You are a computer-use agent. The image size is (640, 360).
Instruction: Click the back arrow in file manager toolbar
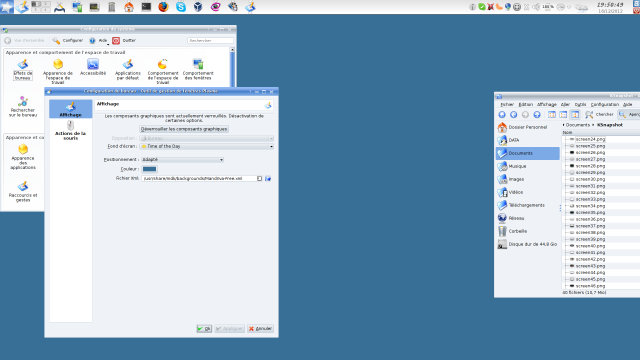[502, 115]
